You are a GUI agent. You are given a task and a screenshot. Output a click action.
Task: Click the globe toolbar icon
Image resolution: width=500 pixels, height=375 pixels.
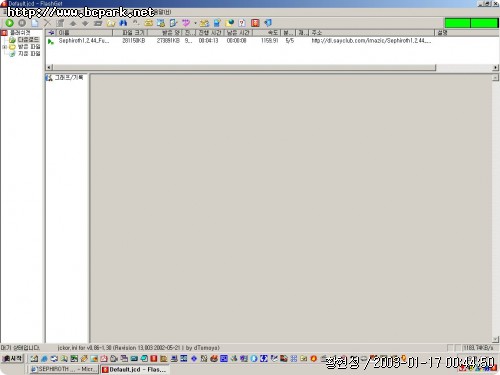[229, 23]
